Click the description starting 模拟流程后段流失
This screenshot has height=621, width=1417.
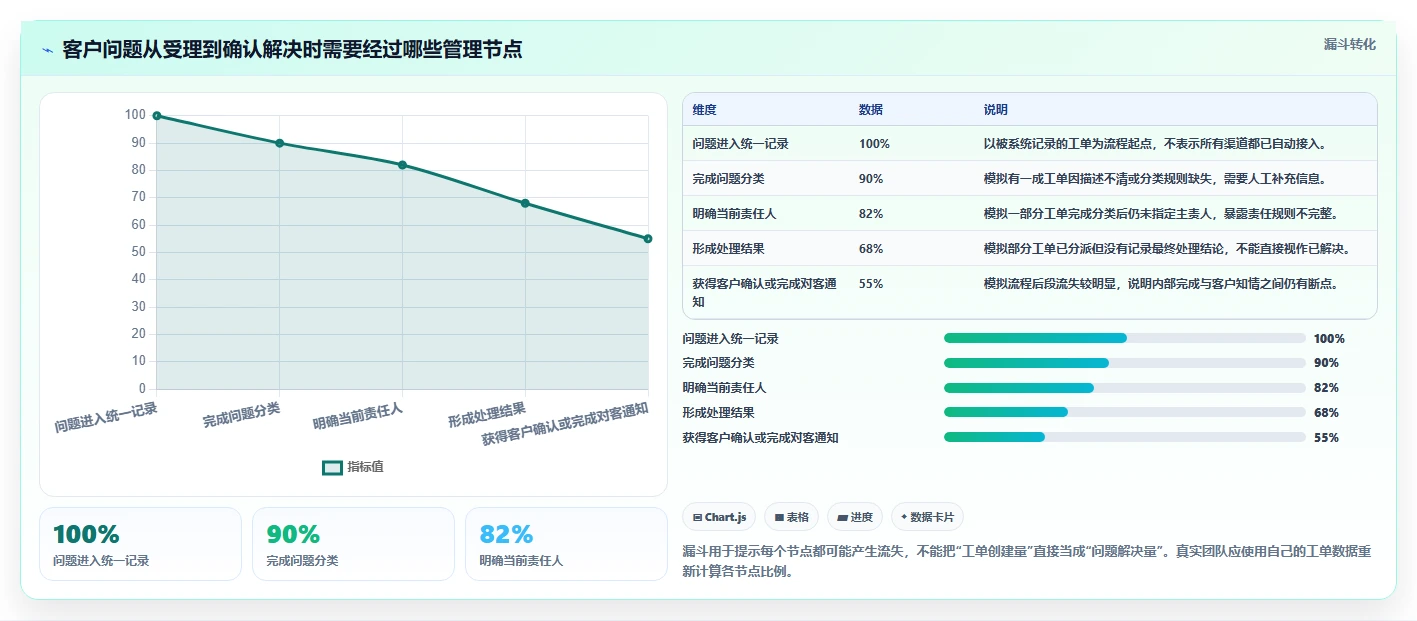pos(1161,283)
